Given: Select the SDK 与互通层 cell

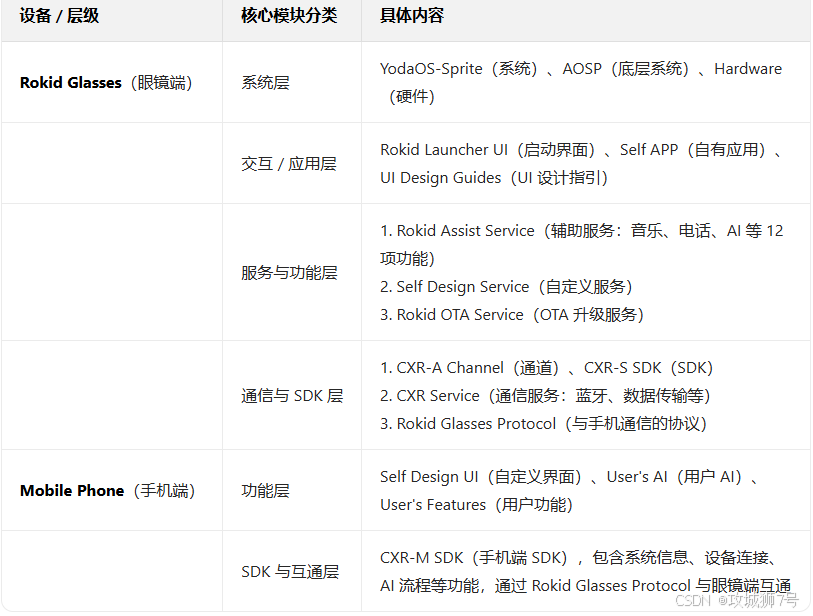Looking at the screenshot, I should (290, 572).
